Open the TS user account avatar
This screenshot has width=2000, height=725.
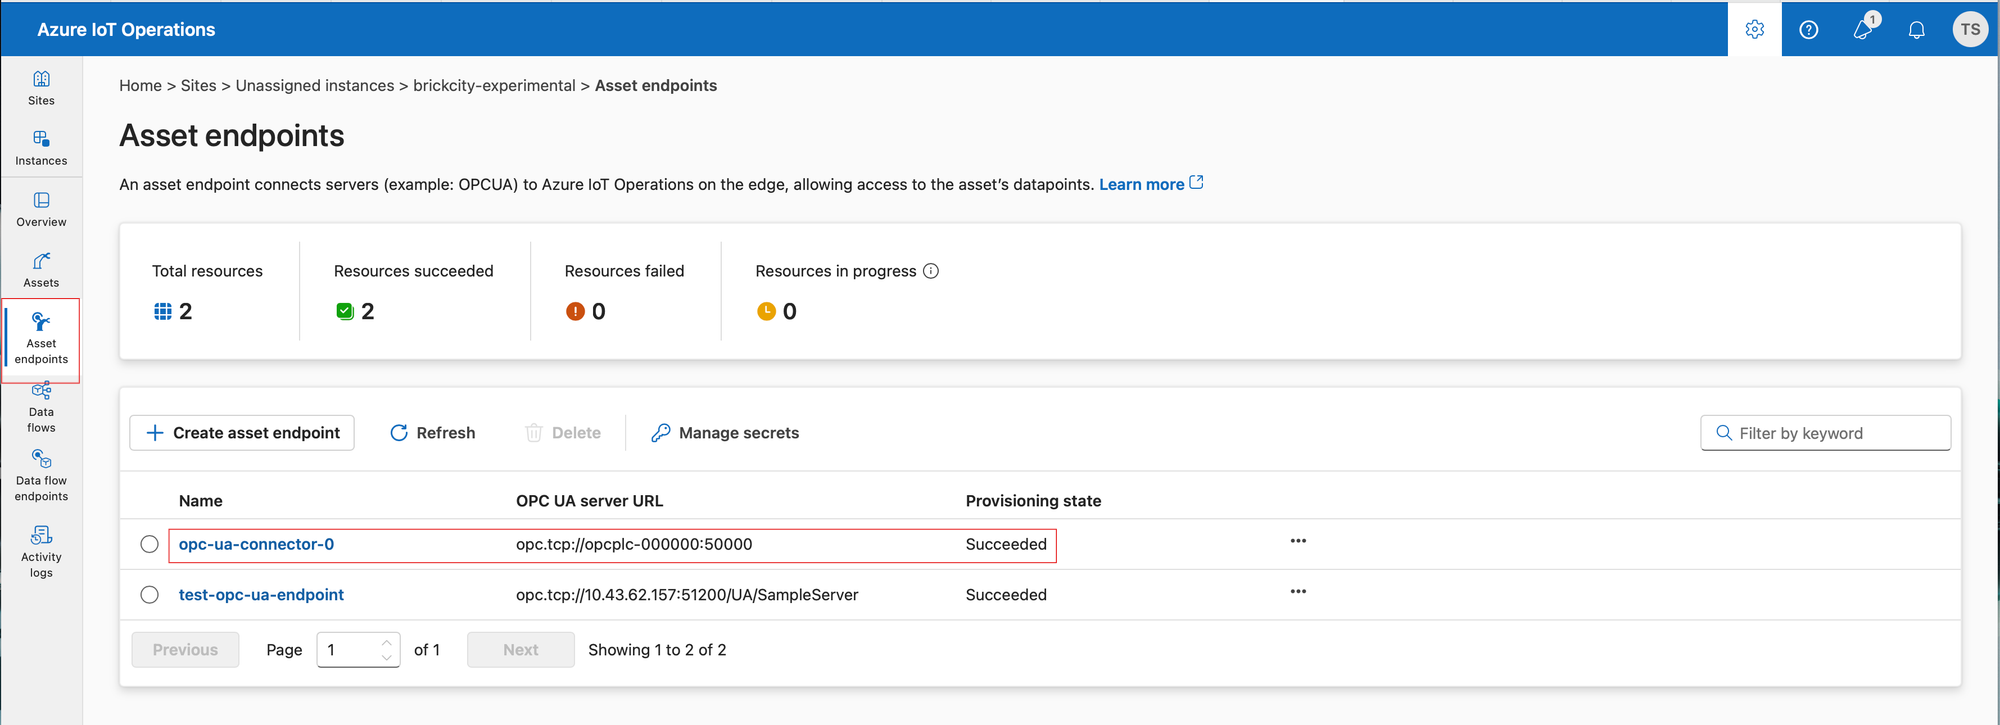(x=1970, y=30)
